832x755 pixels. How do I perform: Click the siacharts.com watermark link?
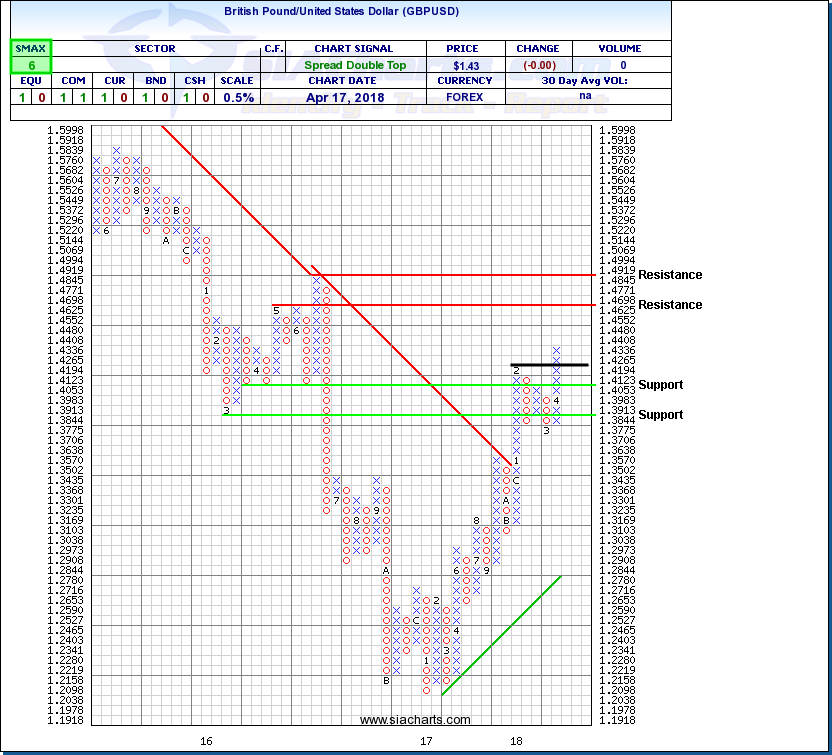coord(414,719)
